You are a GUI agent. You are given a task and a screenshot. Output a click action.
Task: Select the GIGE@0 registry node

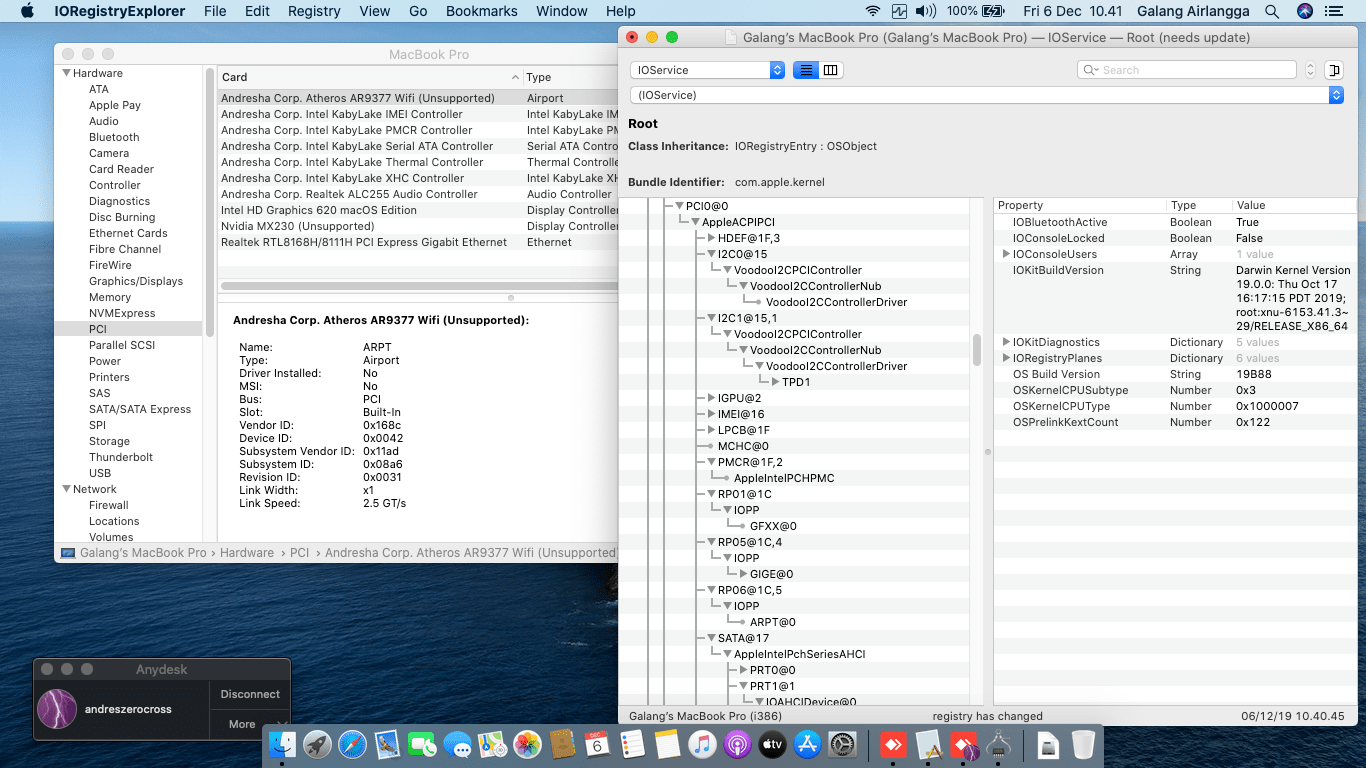(772, 574)
